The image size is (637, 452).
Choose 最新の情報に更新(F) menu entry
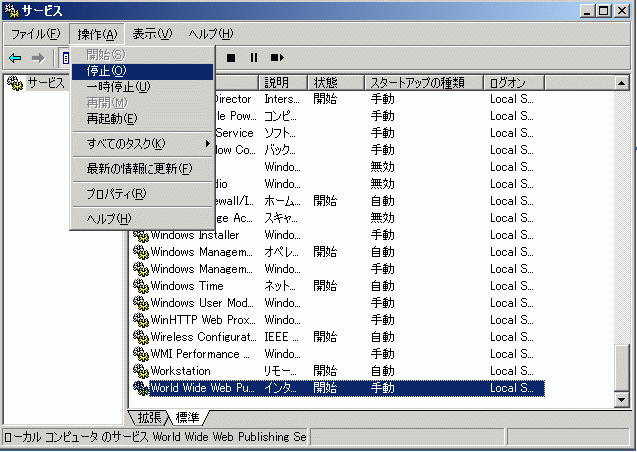142,169
